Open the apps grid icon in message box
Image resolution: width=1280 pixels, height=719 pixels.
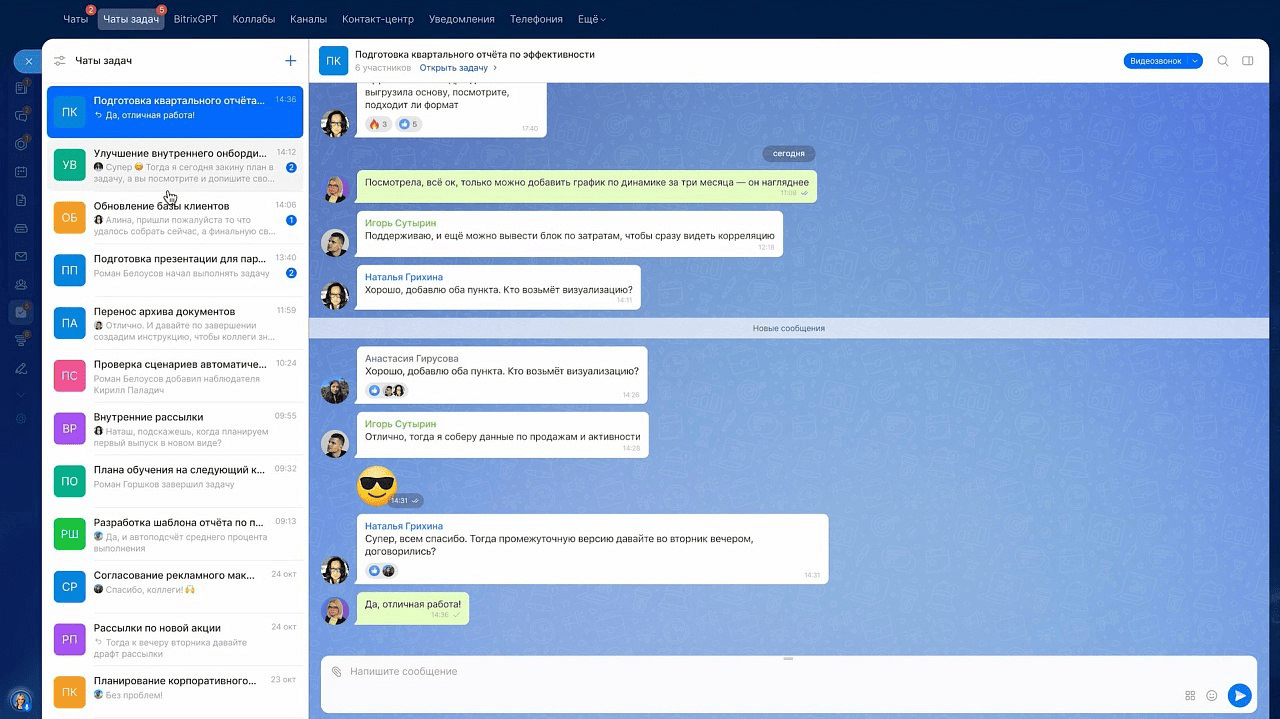pyautogui.click(x=1190, y=695)
